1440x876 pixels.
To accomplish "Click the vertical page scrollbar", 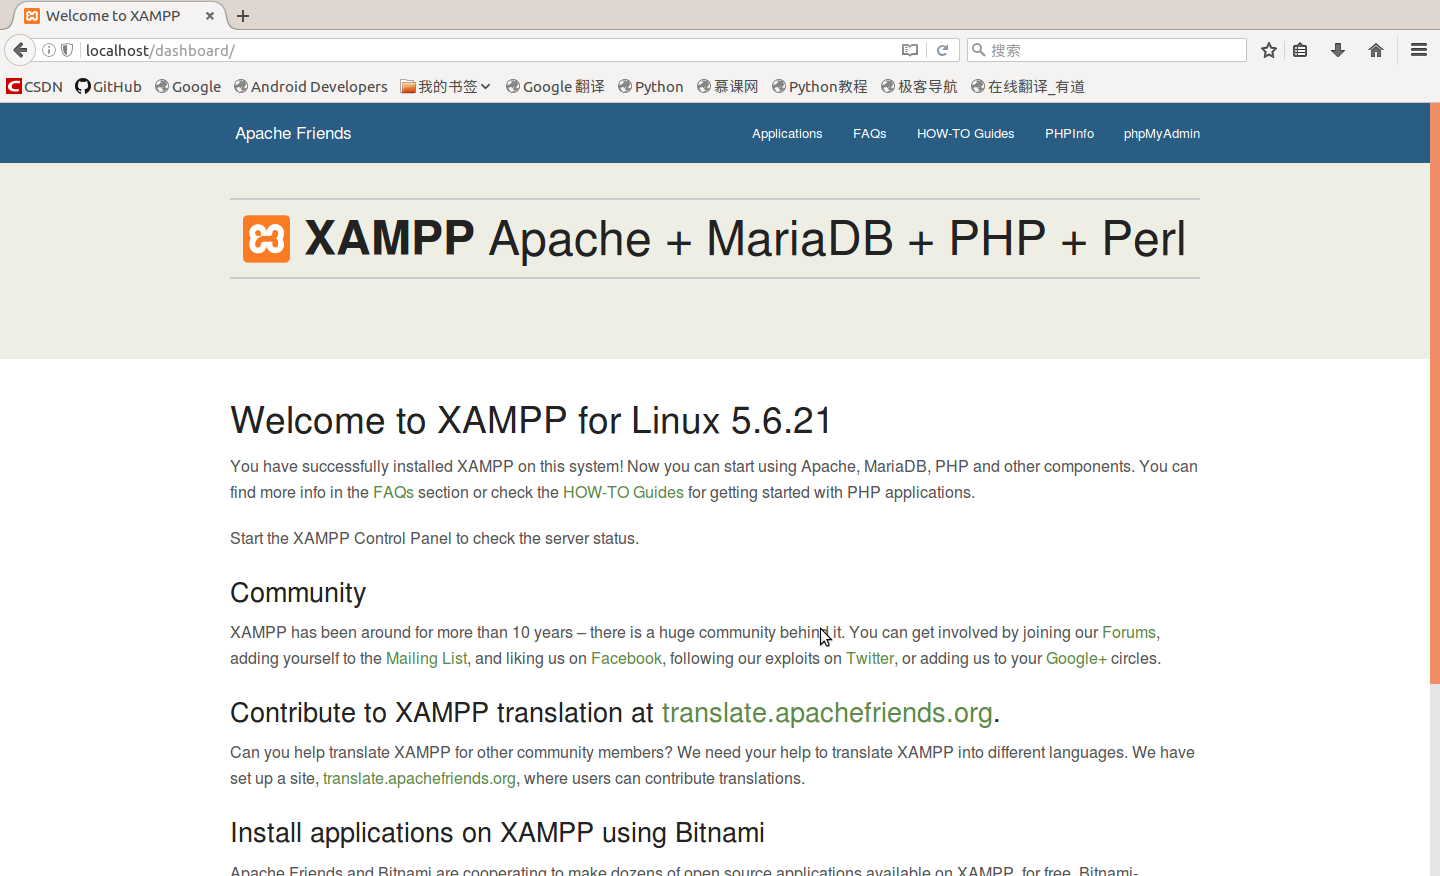I will pos(1435,393).
